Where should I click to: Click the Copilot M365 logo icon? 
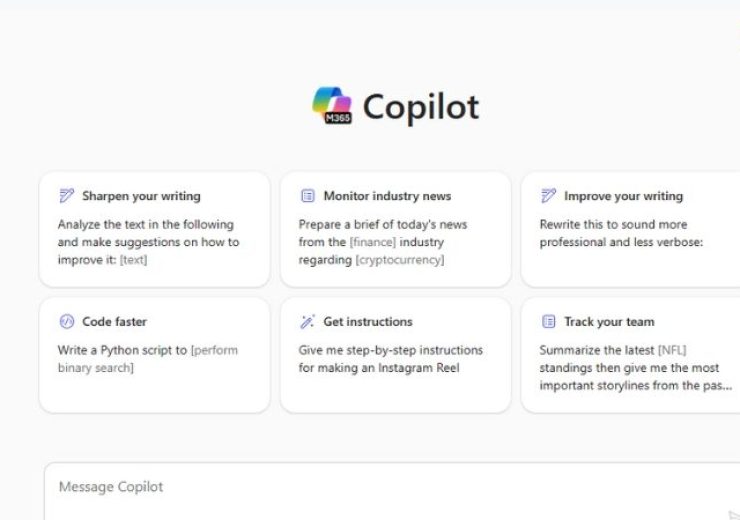[332, 105]
